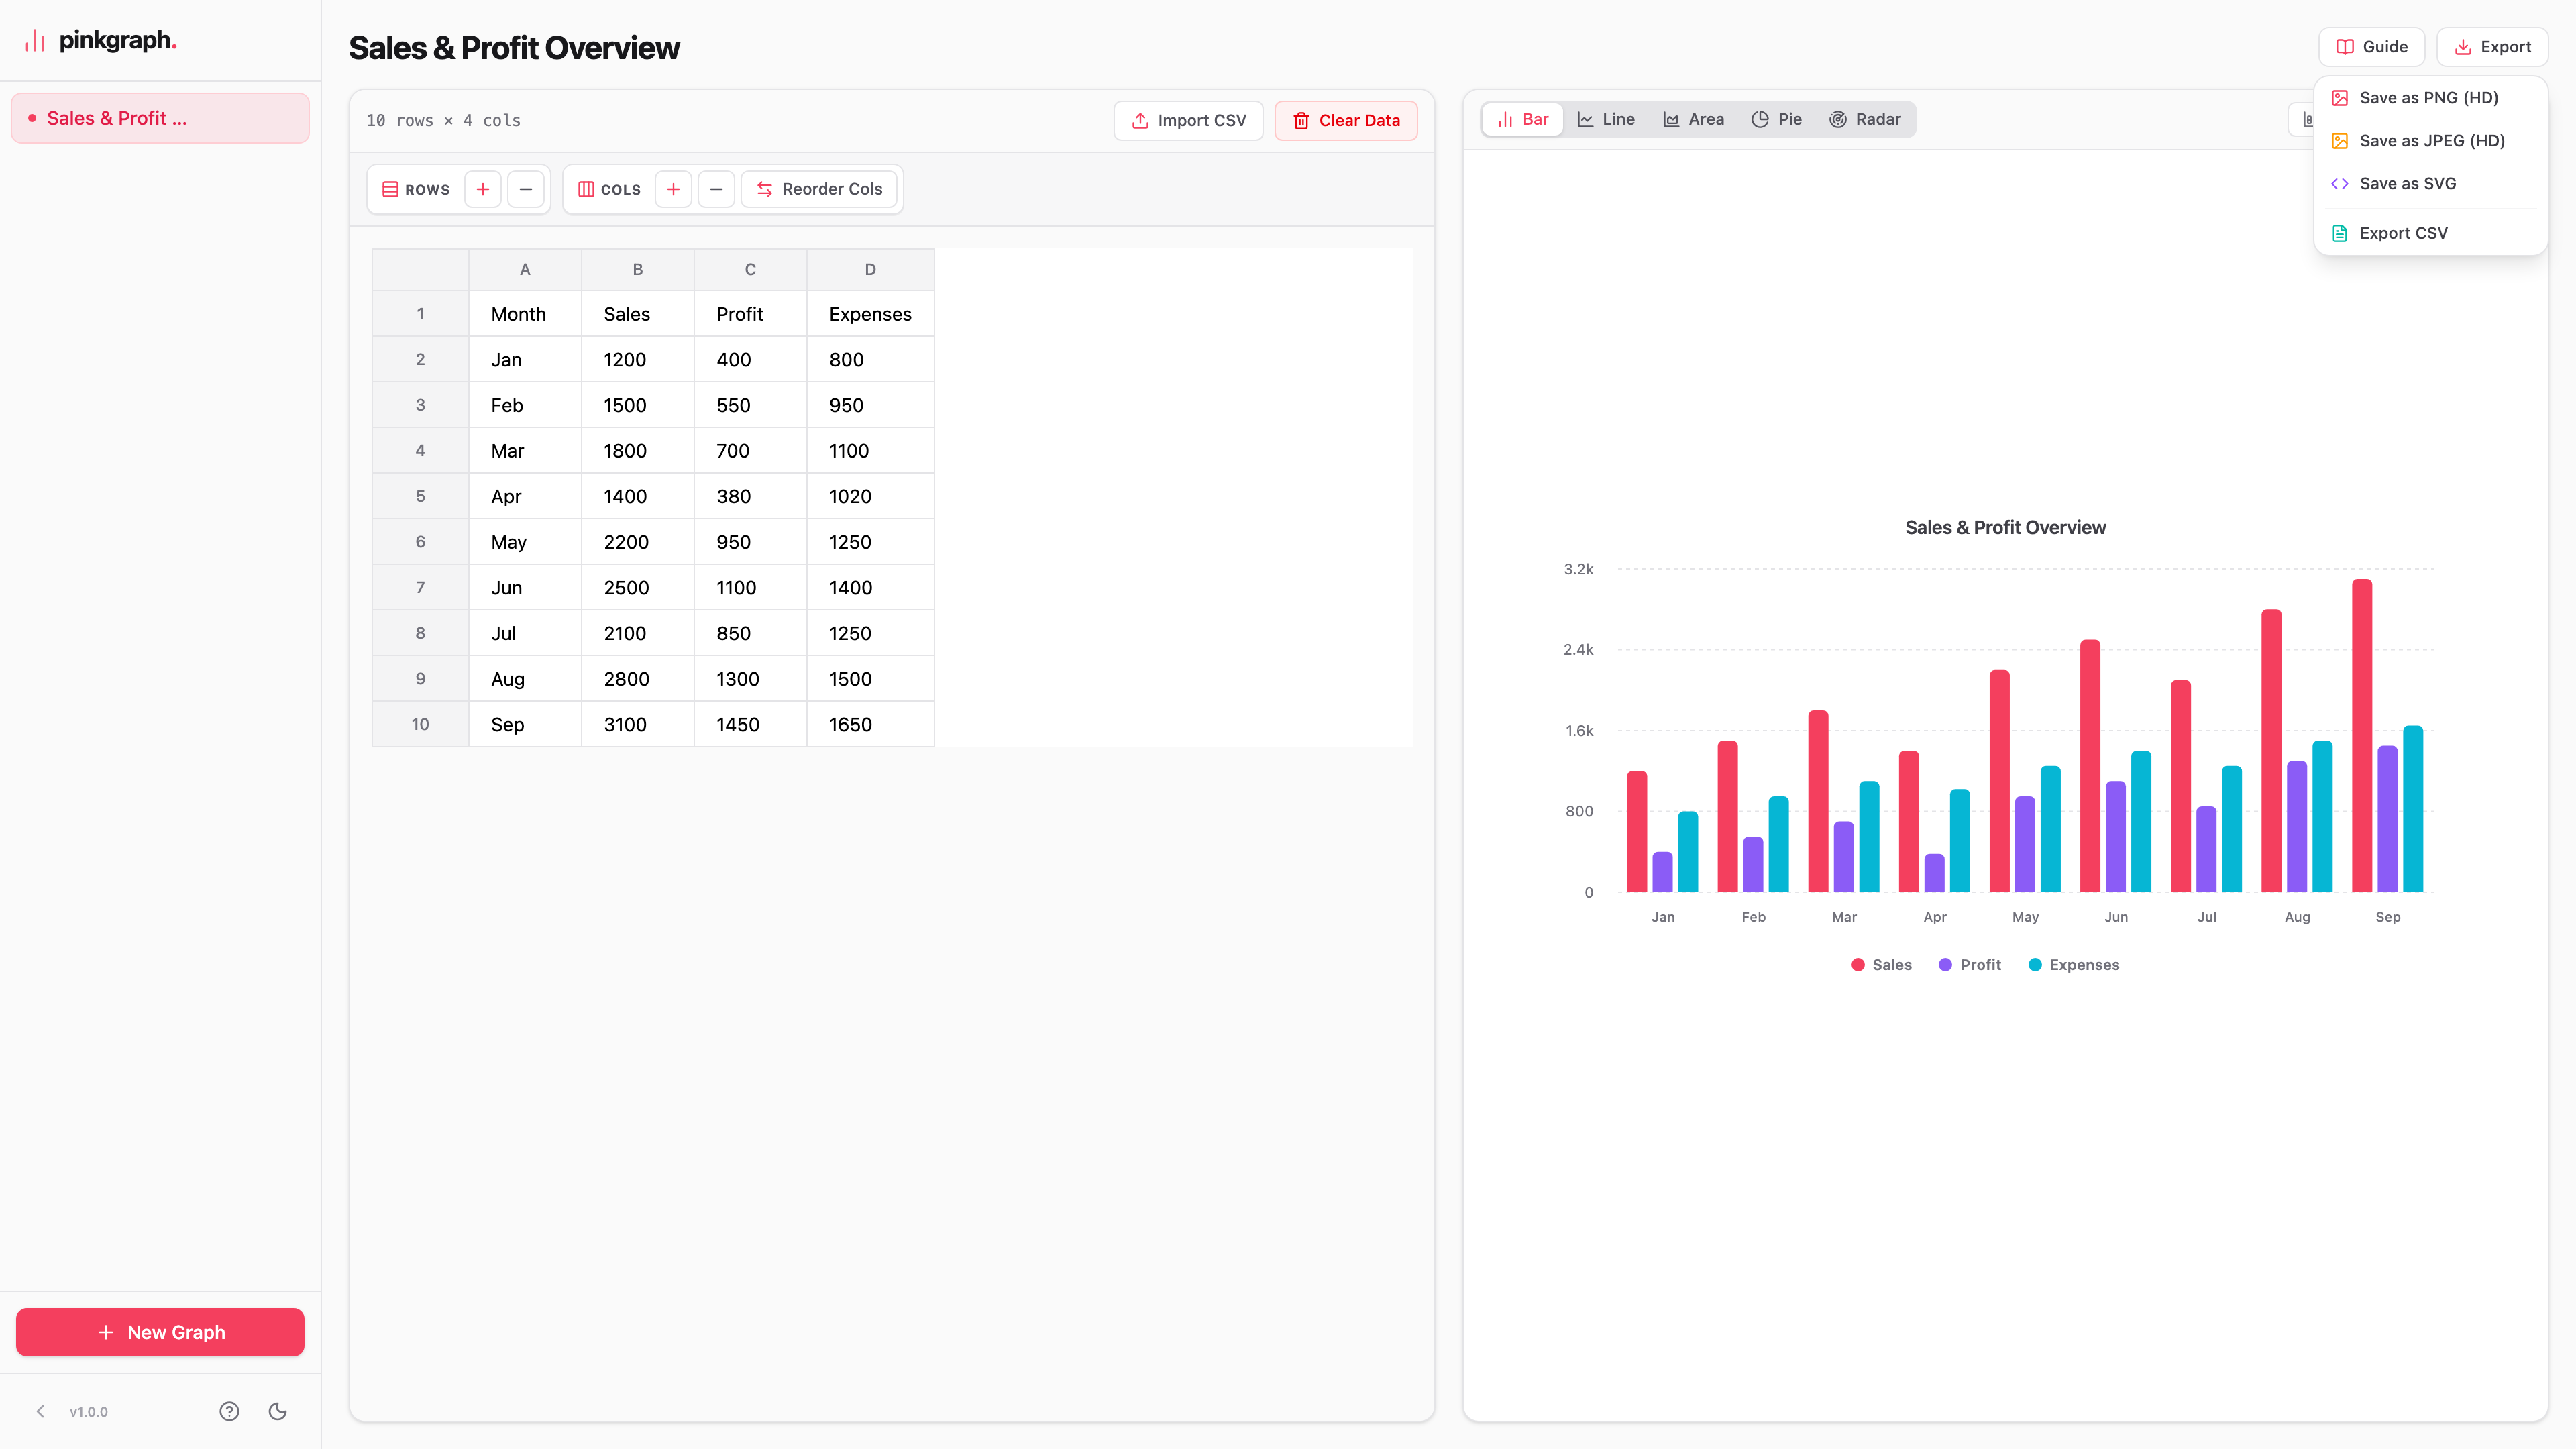Add a new row with plus icon

[483, 189]
